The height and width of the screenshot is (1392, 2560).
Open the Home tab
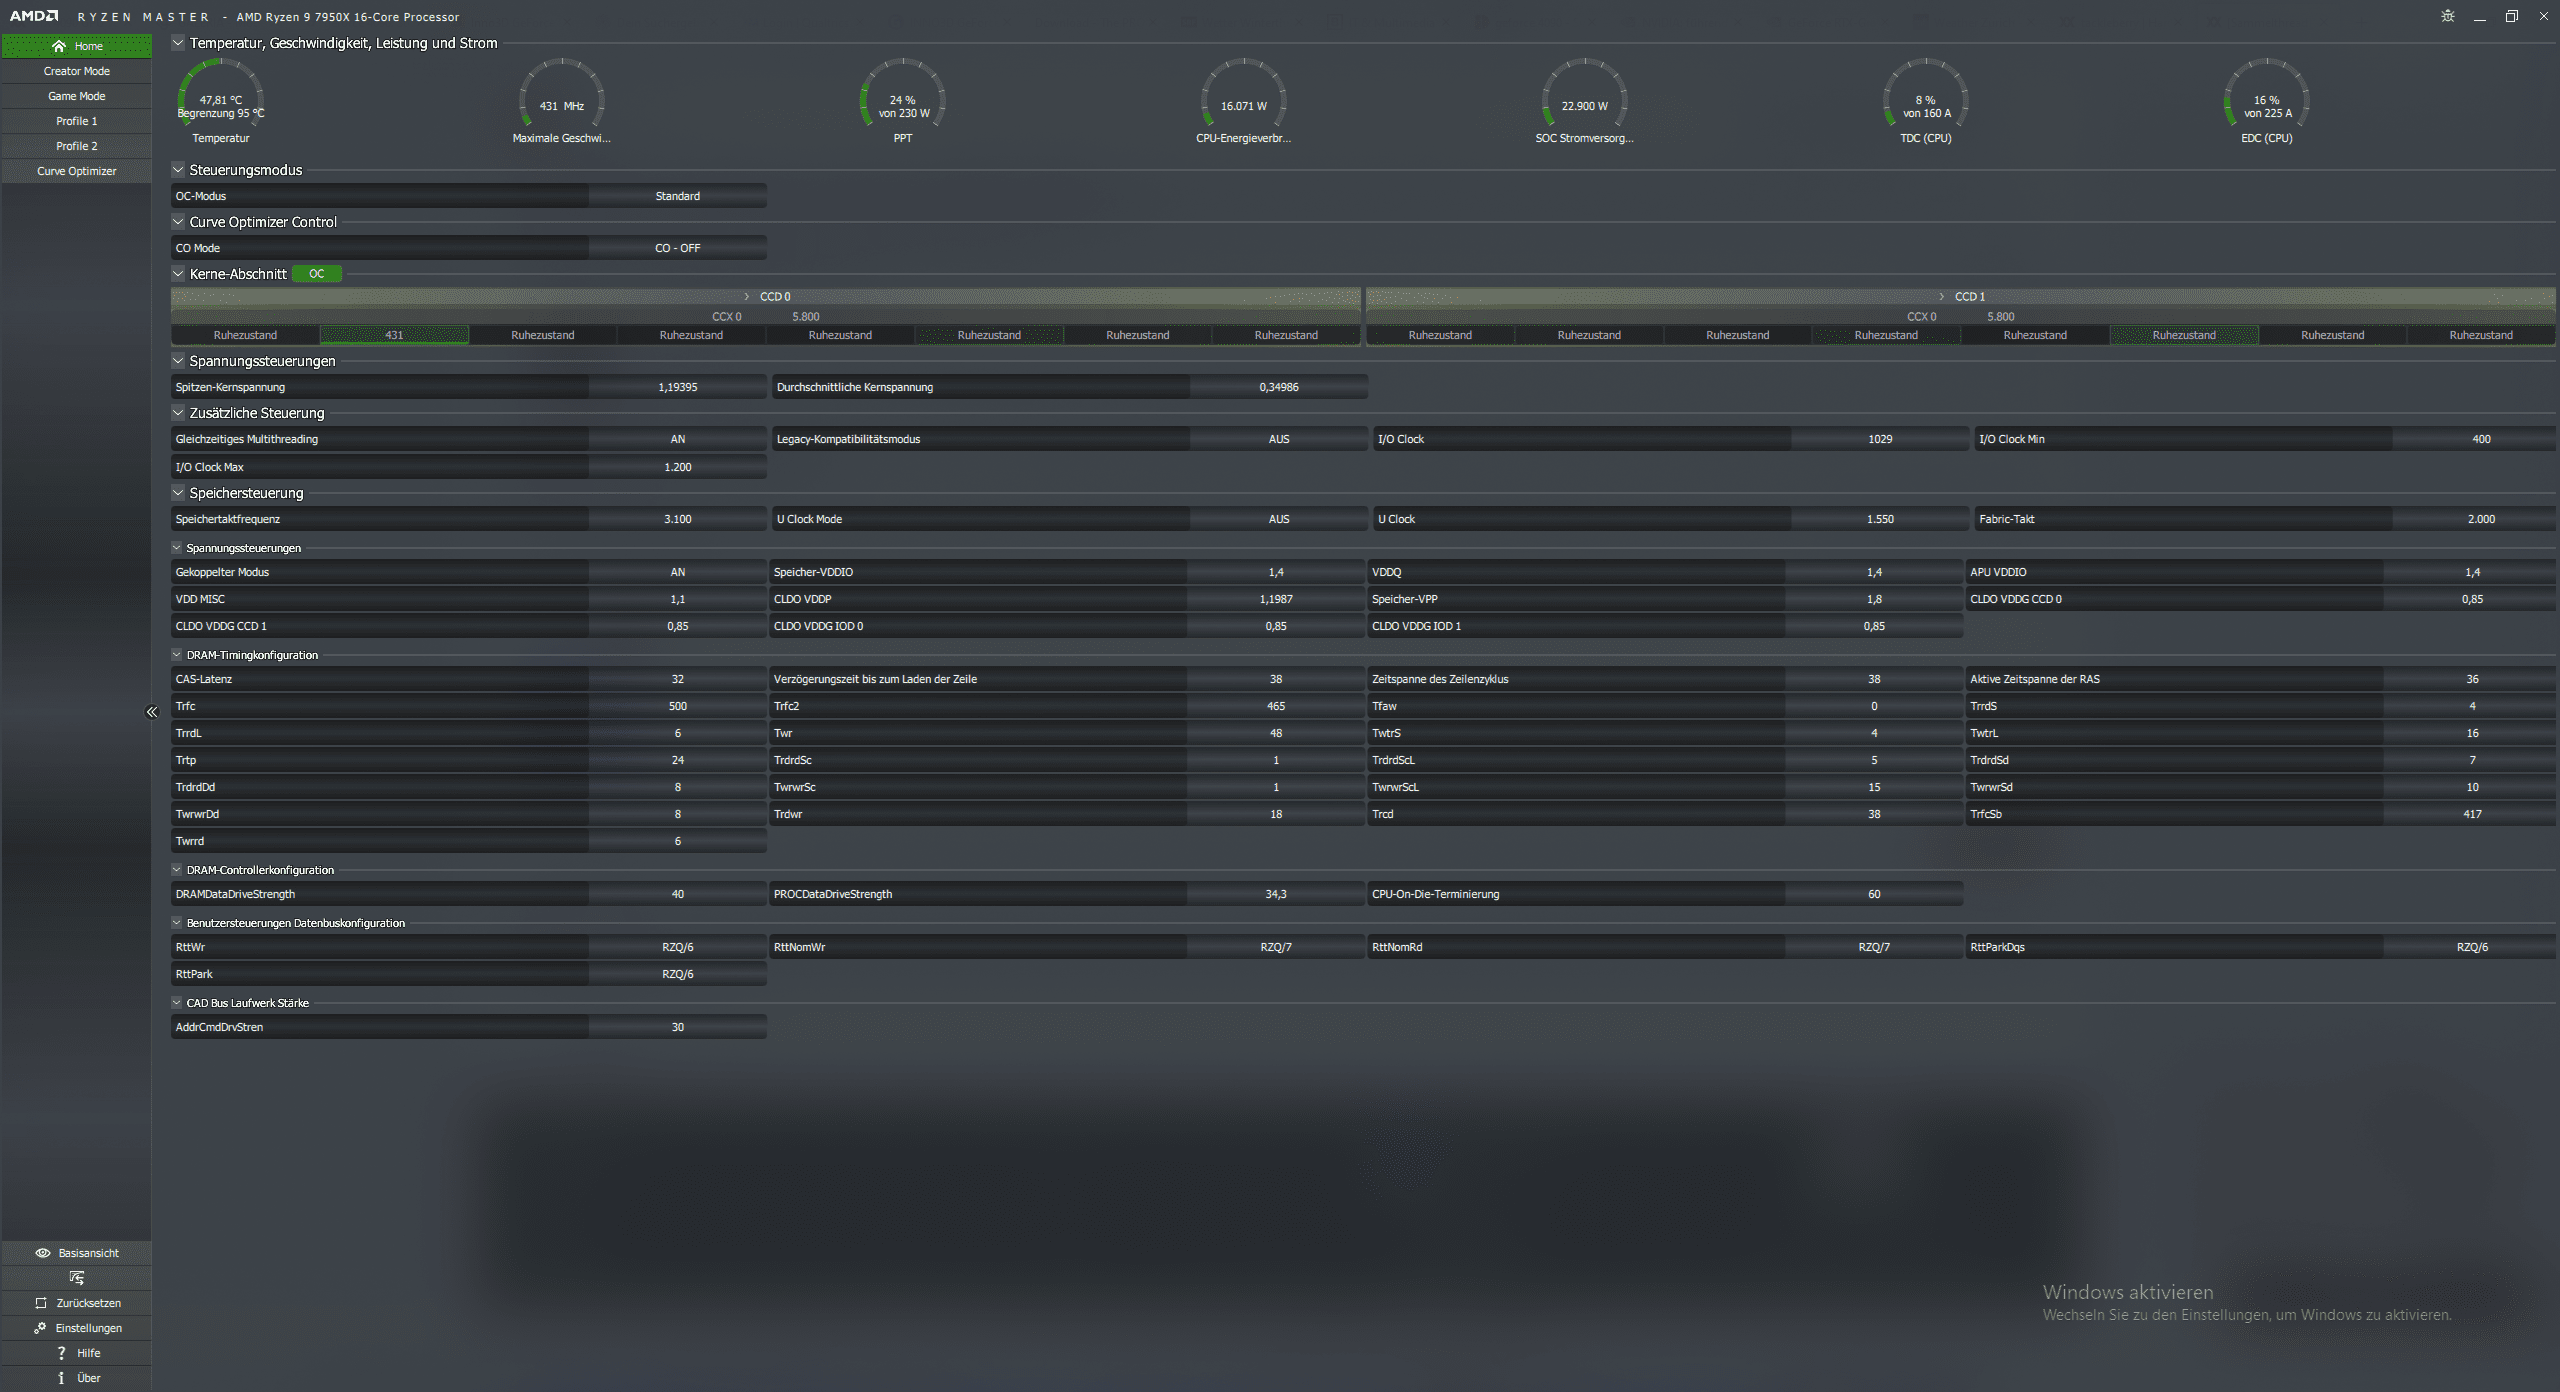(77, 46)
